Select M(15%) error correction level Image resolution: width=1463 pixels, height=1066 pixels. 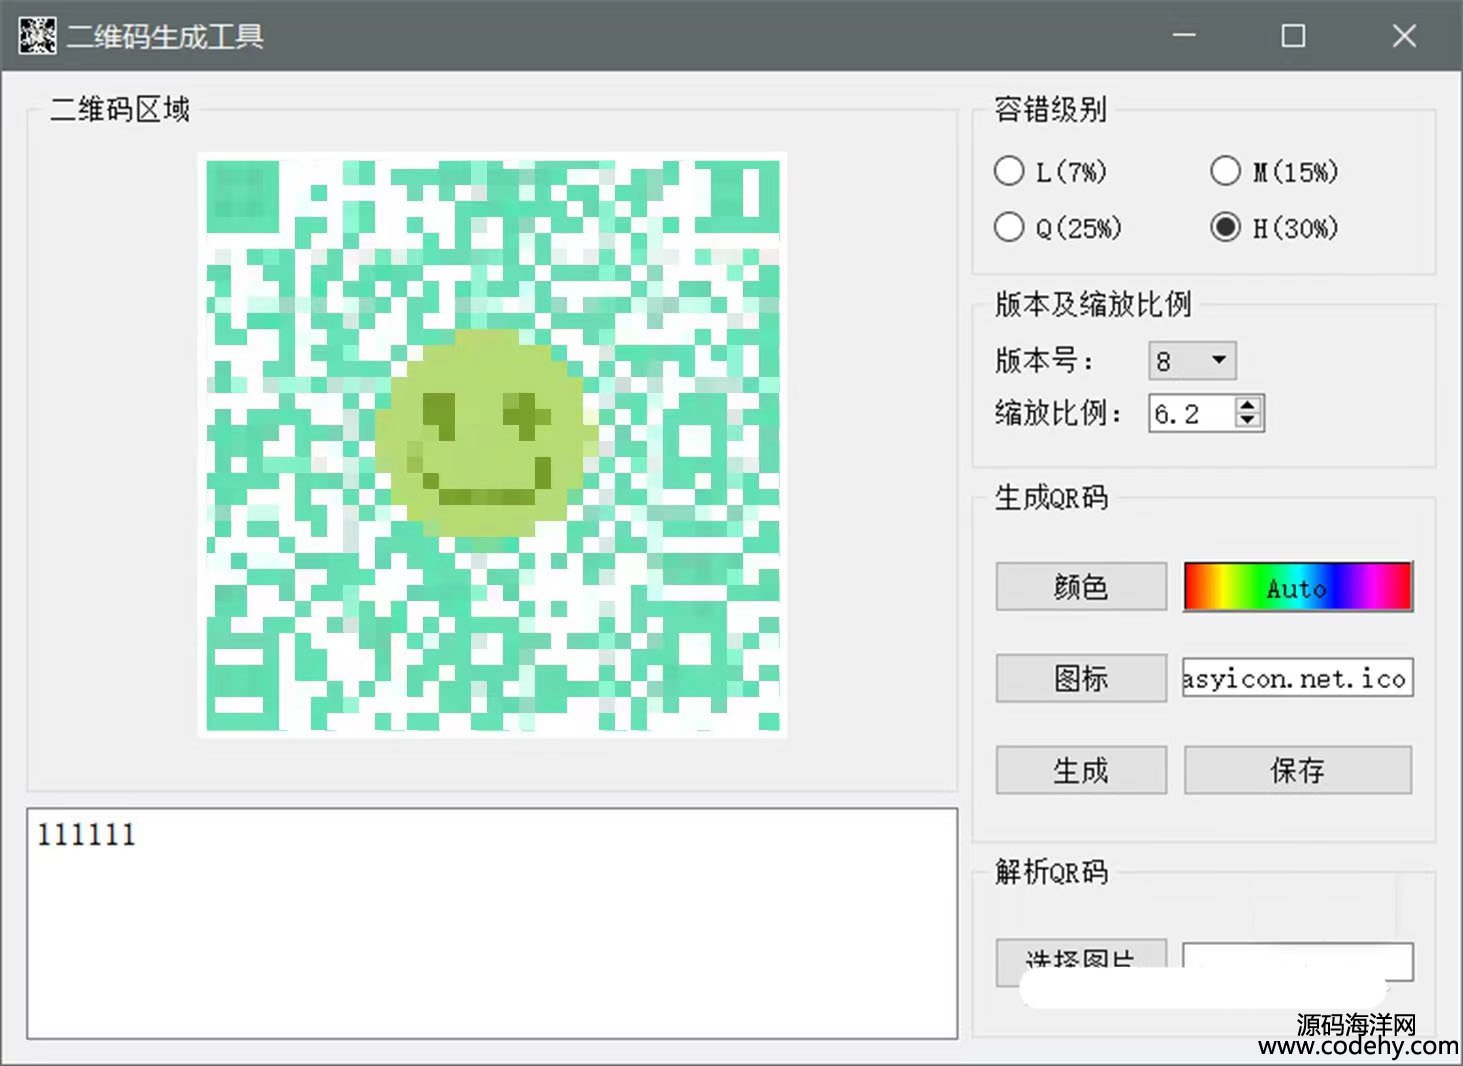(1225, 172)
